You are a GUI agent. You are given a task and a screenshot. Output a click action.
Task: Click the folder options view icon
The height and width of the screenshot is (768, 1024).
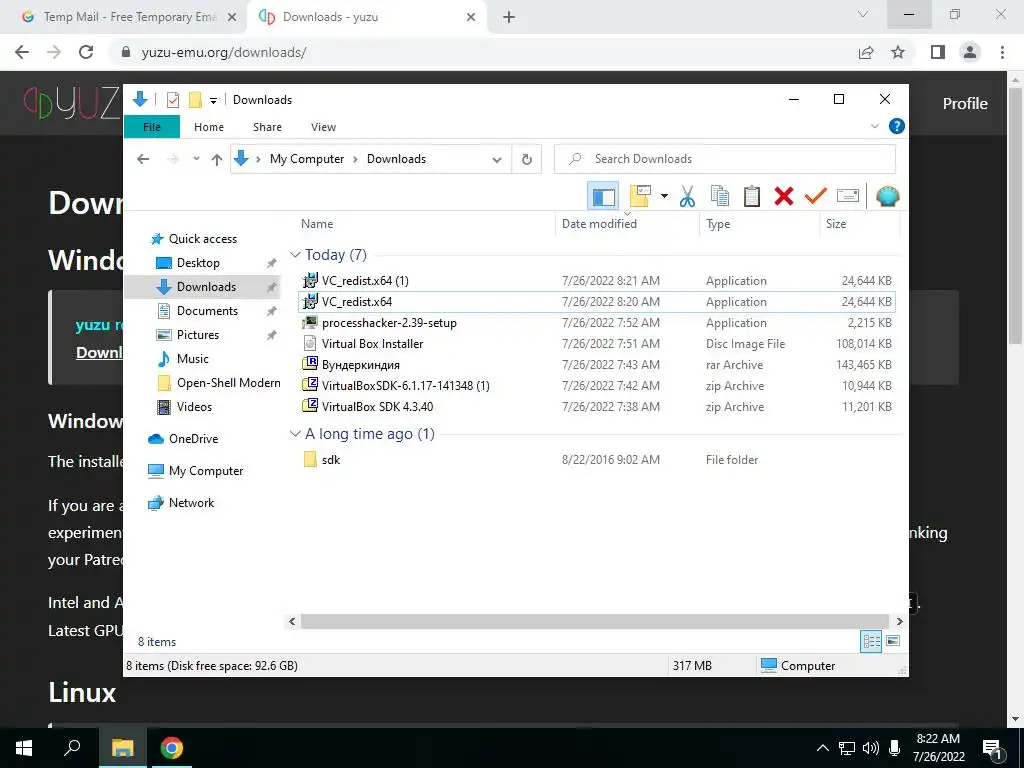[641, 196]
